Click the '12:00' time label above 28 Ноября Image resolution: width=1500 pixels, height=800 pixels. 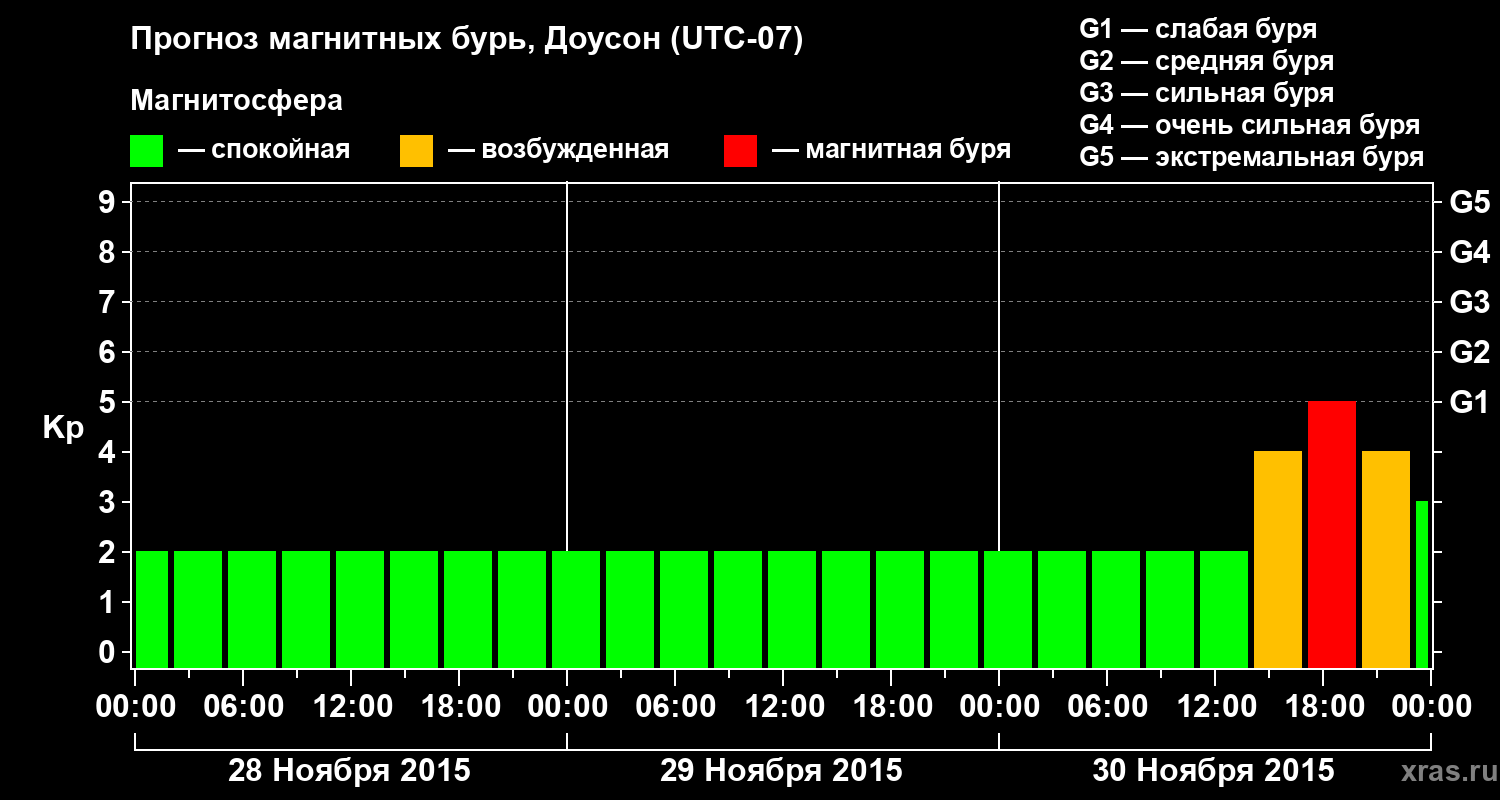(x=352, y=707)
